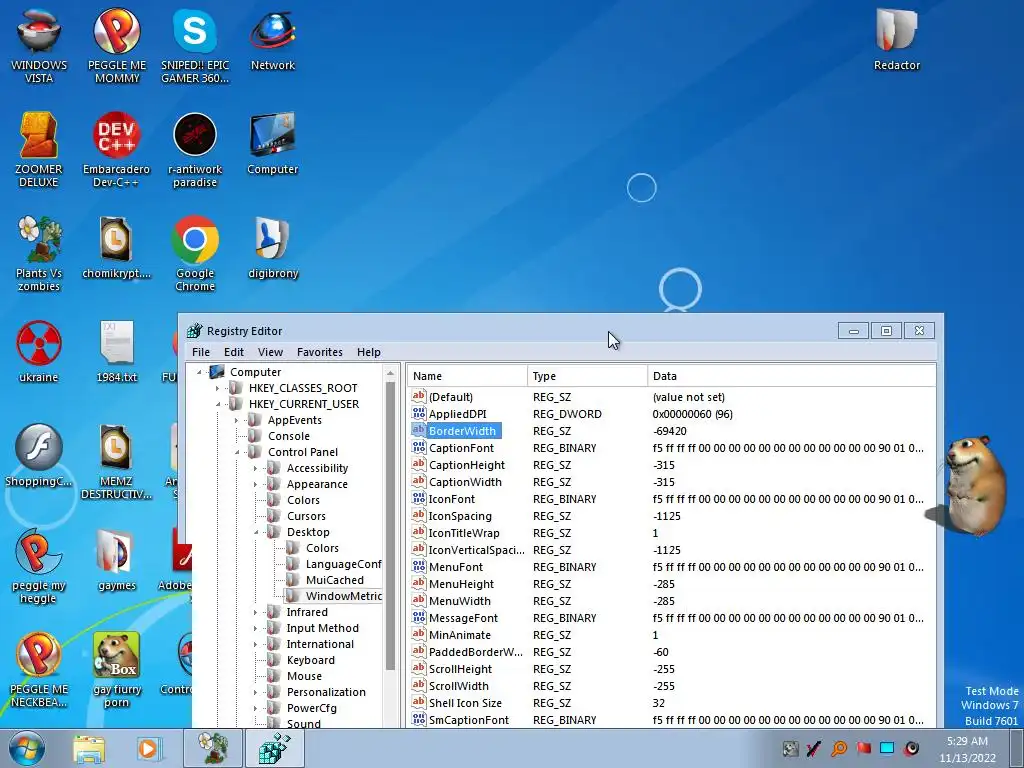Select the ZOOMER DELUXE desktop icon
The width and height of the screenshot is (1024, 768).
click(x=39, y=150)
